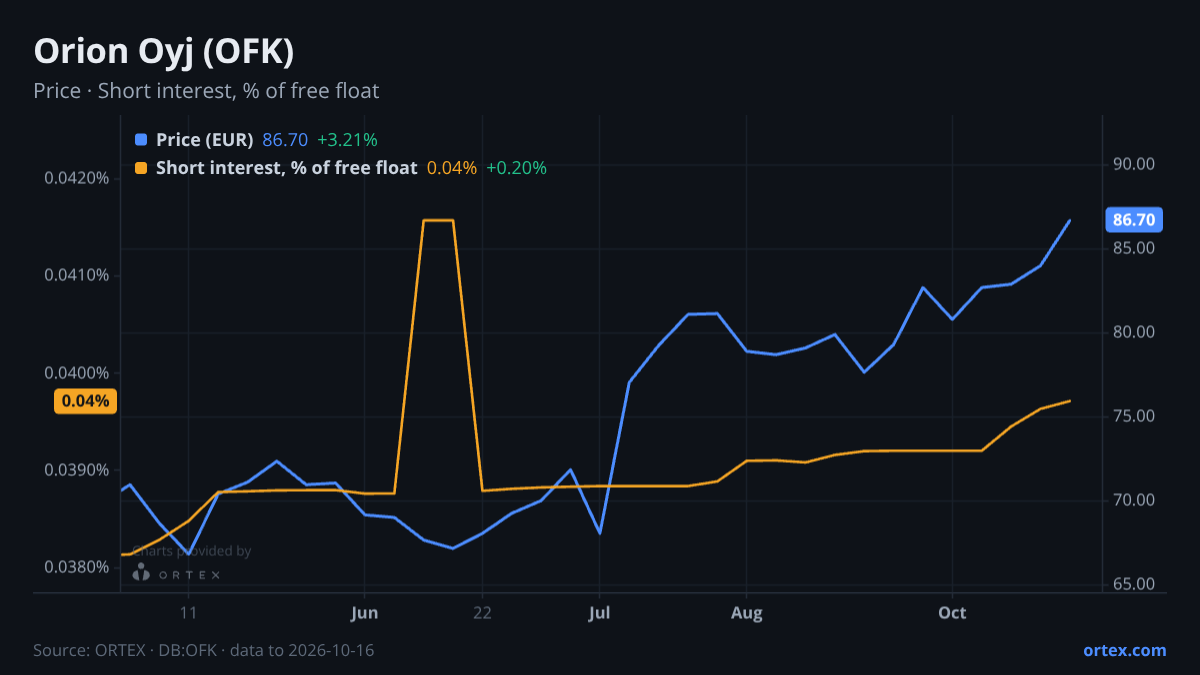This screenshot has height=675, width=1200.
Task: Select the Price (EUR) legend label
Action: coord(205,140)
